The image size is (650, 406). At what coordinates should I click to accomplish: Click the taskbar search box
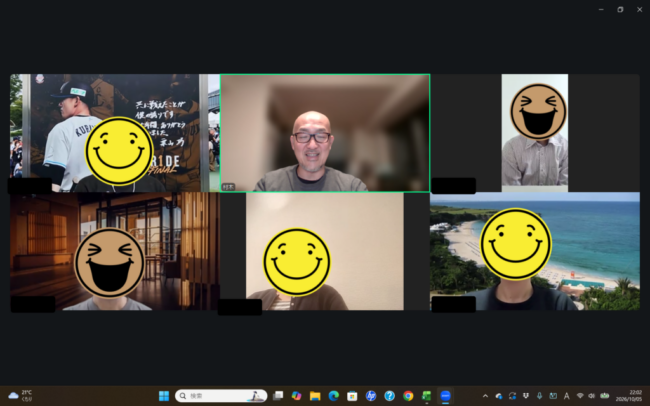pos(221,396)
